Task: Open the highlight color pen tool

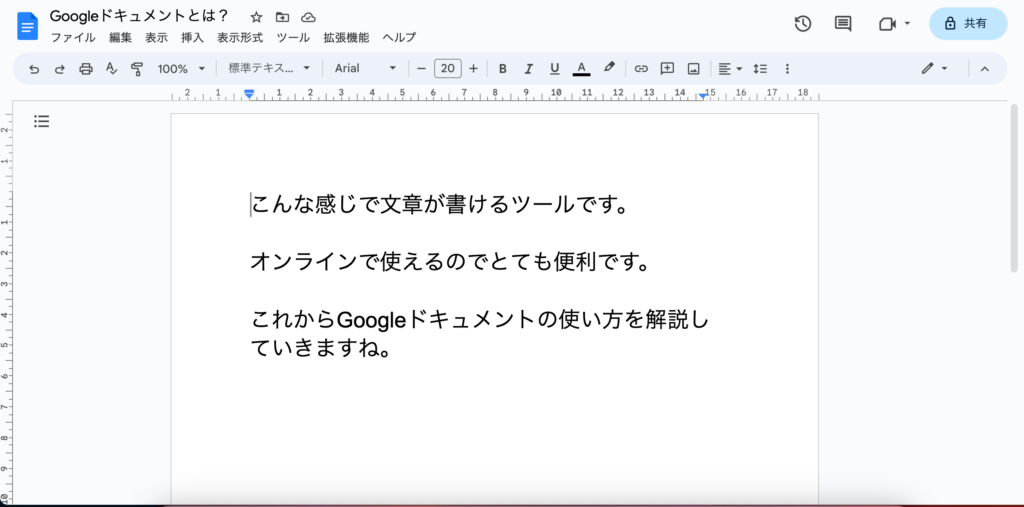Action: tap(609, 69)
